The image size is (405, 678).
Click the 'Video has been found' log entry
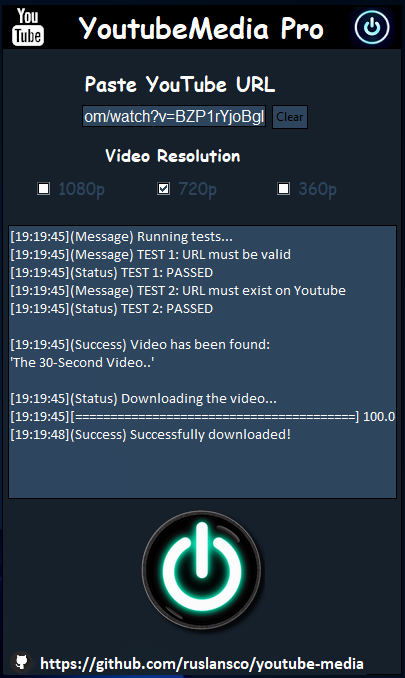[140, 344]
